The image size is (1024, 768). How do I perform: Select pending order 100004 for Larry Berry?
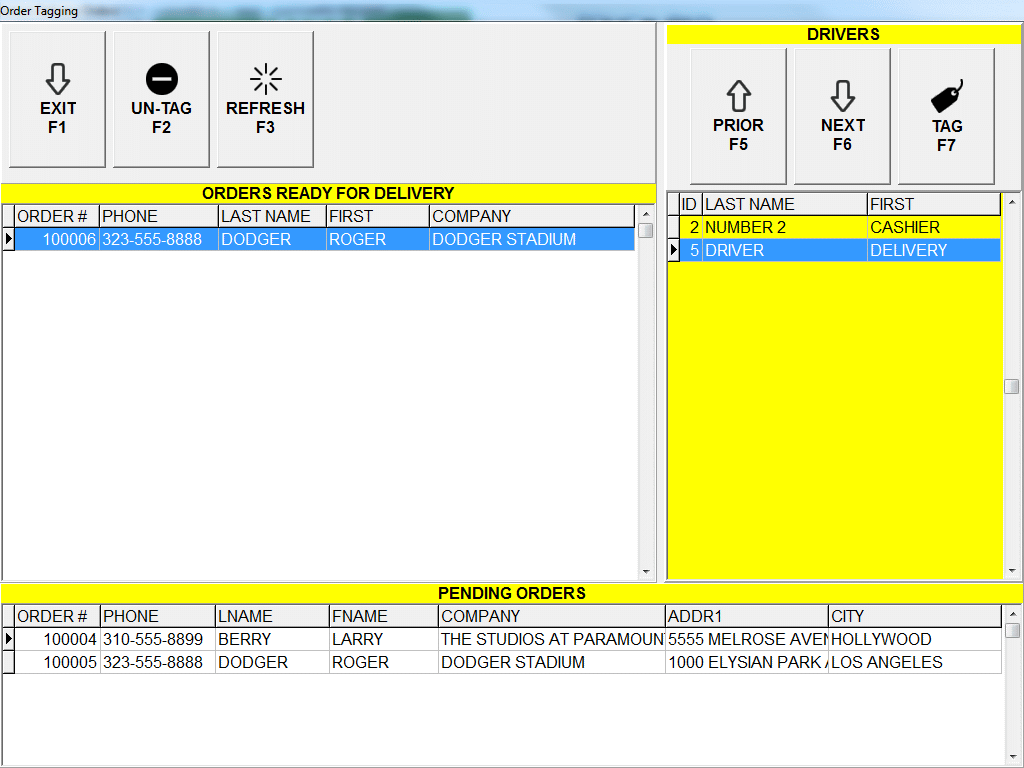[400, 640]
